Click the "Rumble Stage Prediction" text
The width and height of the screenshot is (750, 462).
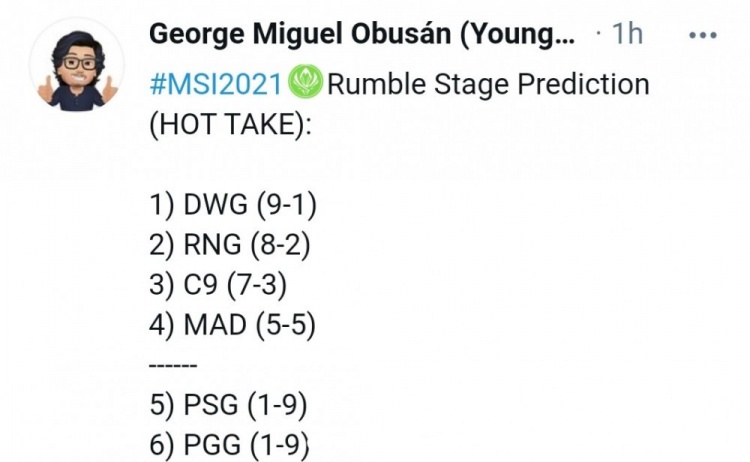point(488,83)
